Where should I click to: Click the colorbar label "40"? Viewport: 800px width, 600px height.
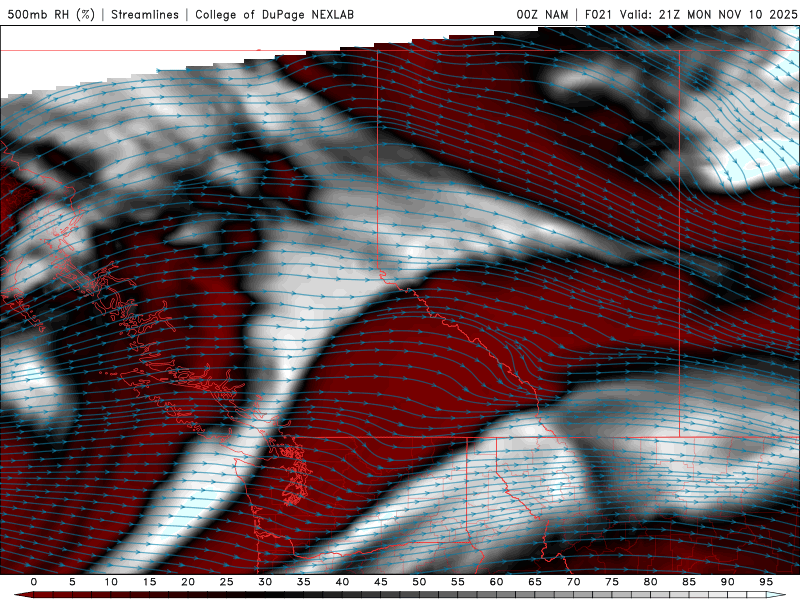coord(342,582)
